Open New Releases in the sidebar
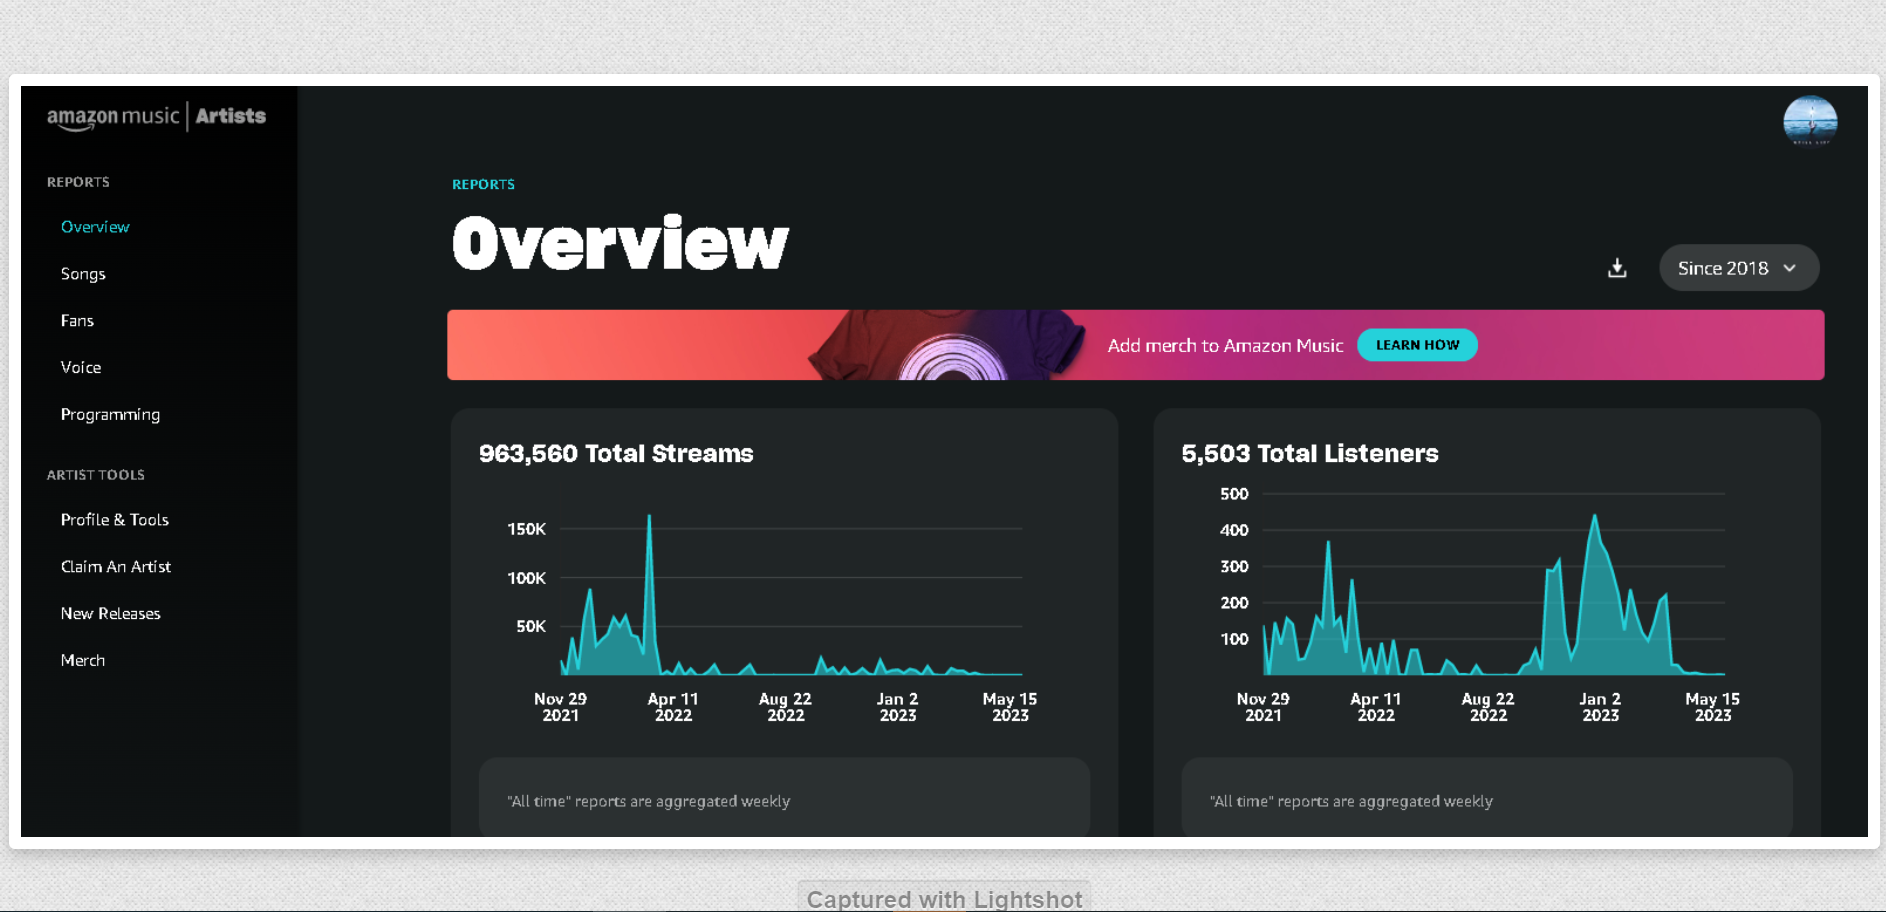 (111, 614)
